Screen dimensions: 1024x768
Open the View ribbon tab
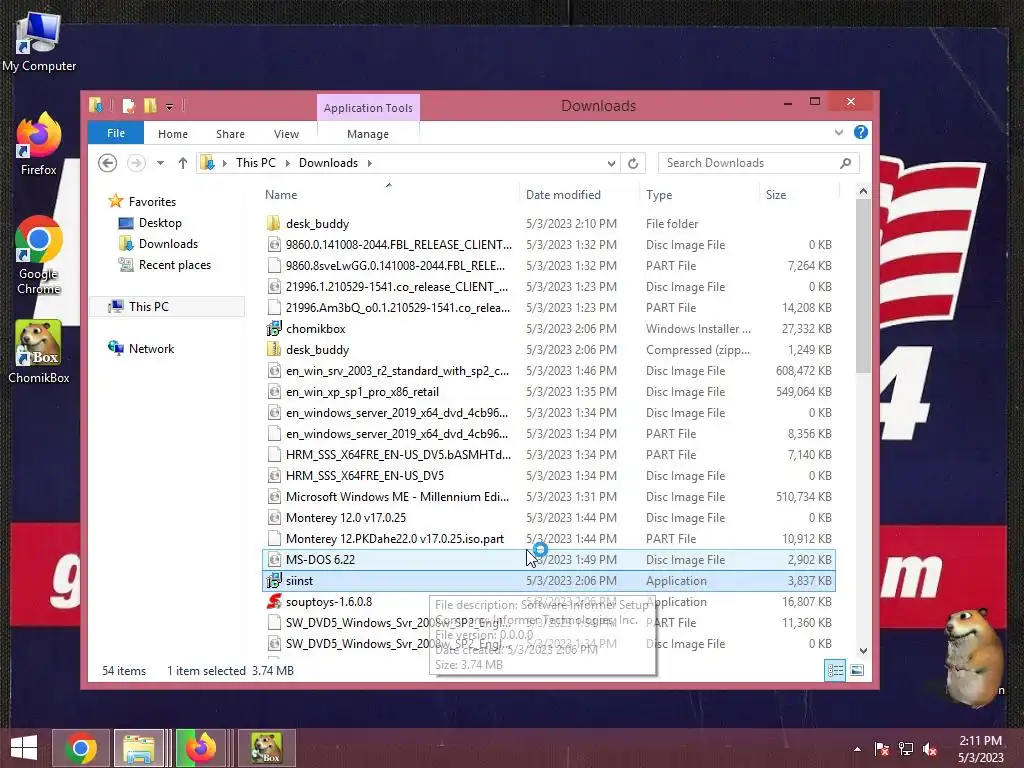[x=286, y=134]
